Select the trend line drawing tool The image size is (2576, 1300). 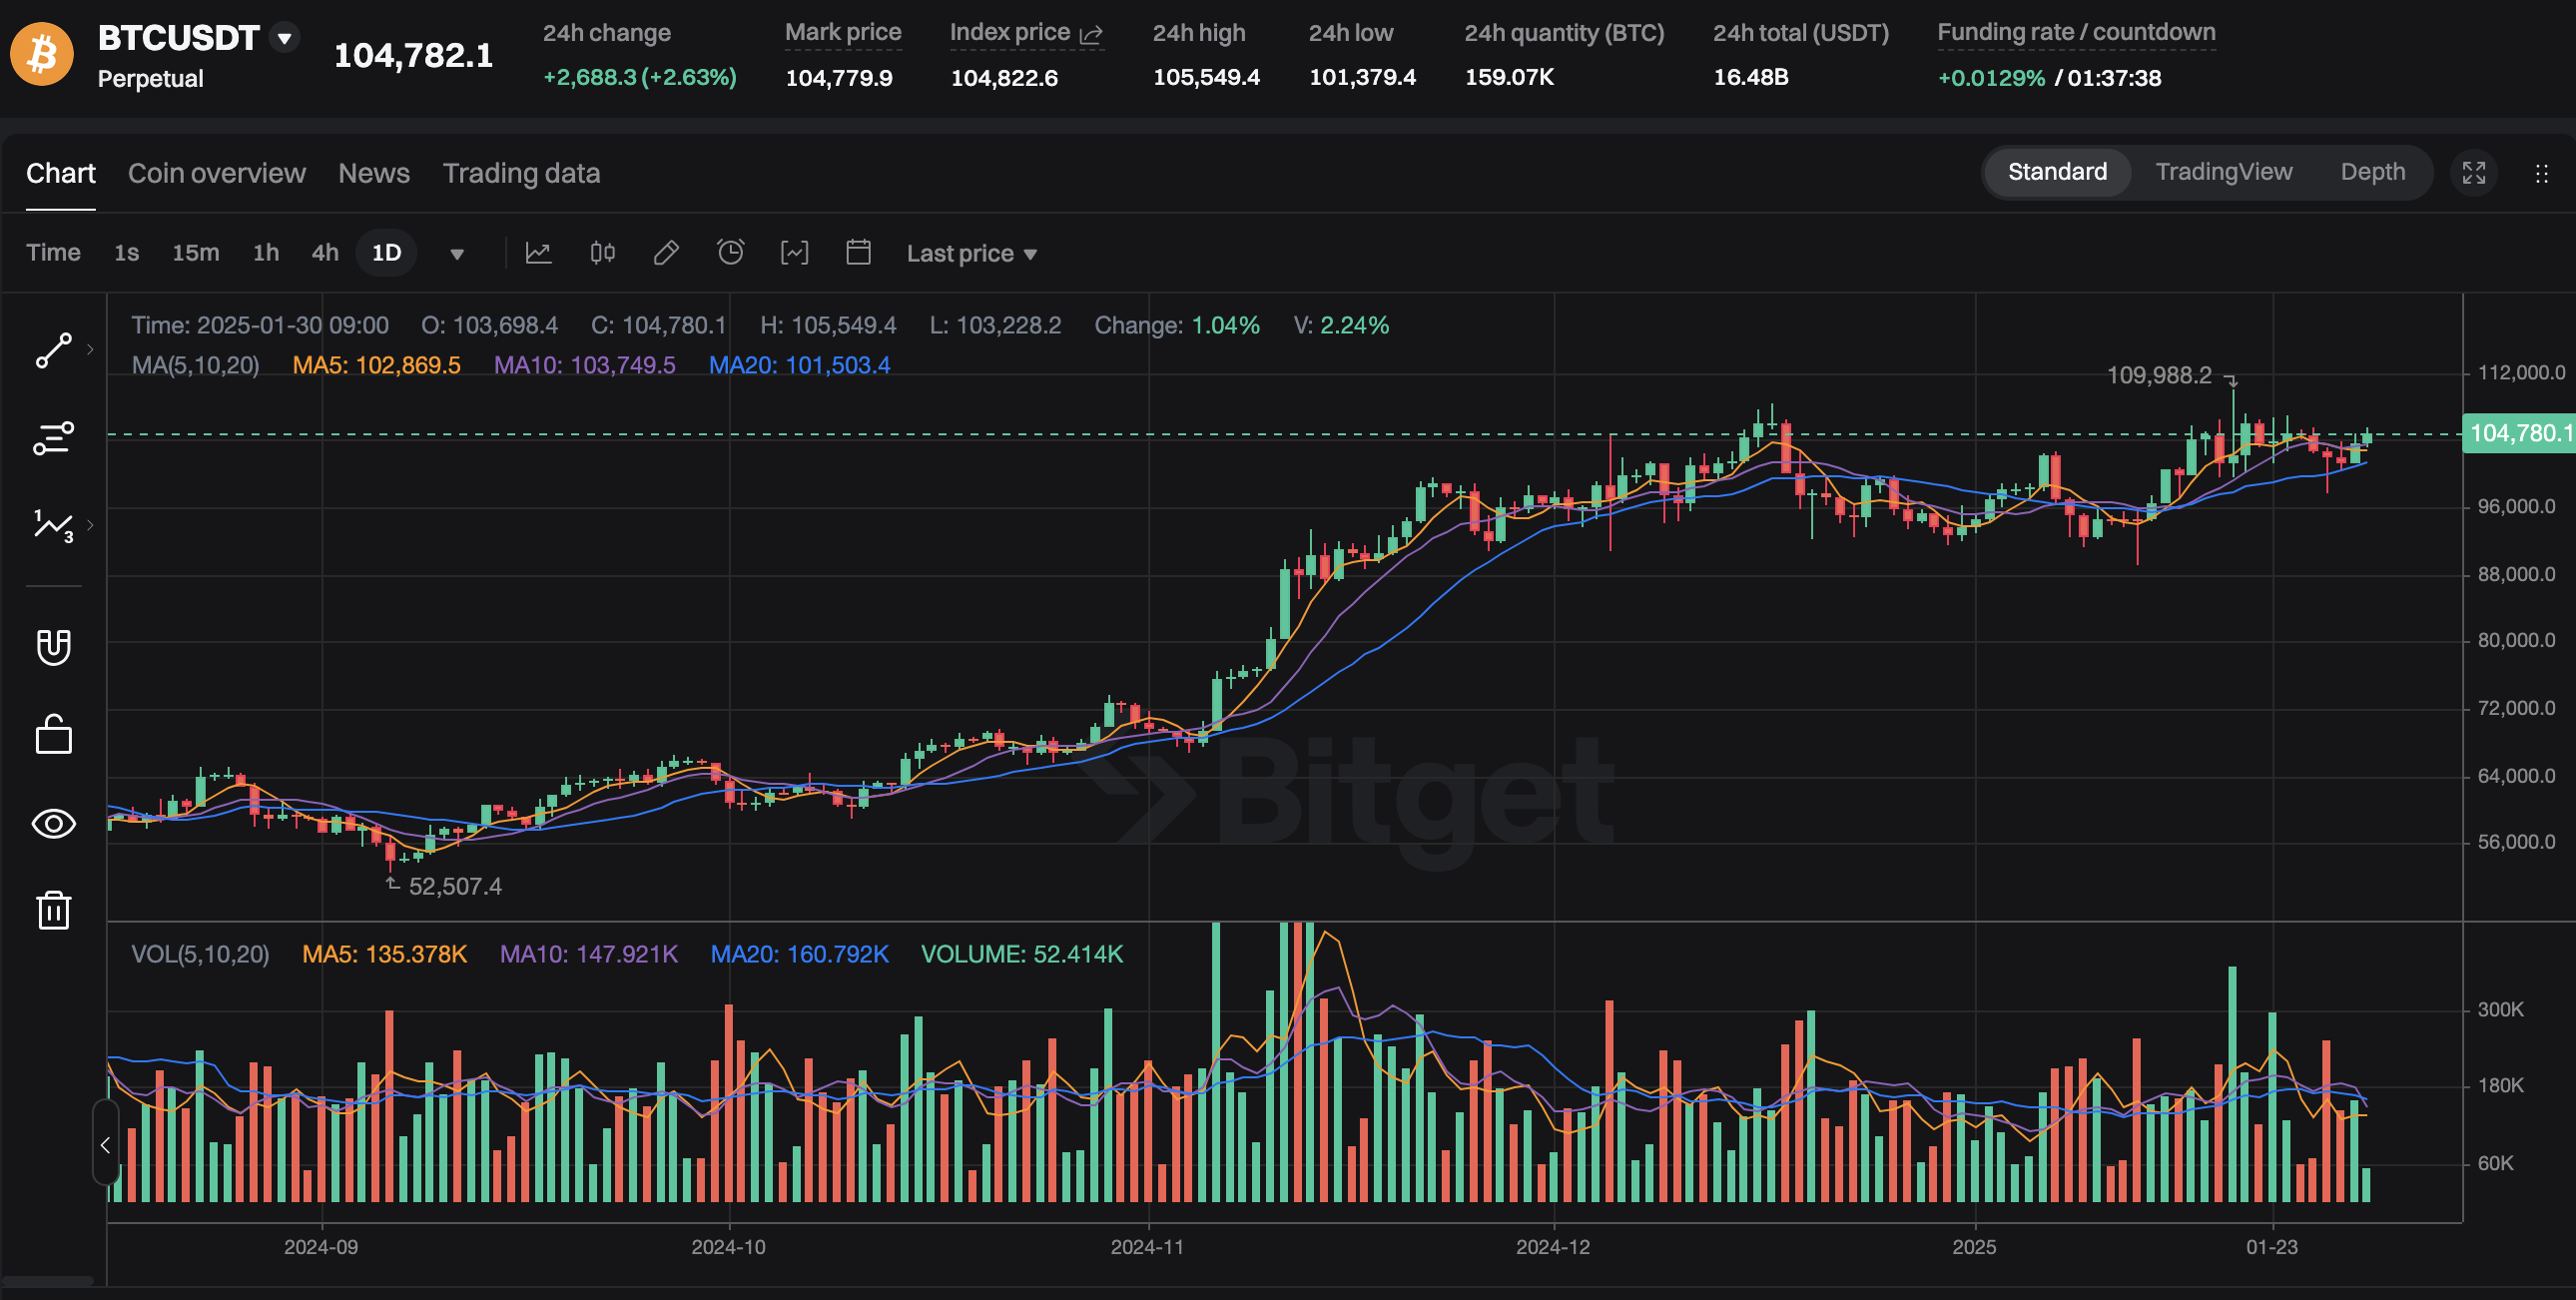[x=53, y=350]
